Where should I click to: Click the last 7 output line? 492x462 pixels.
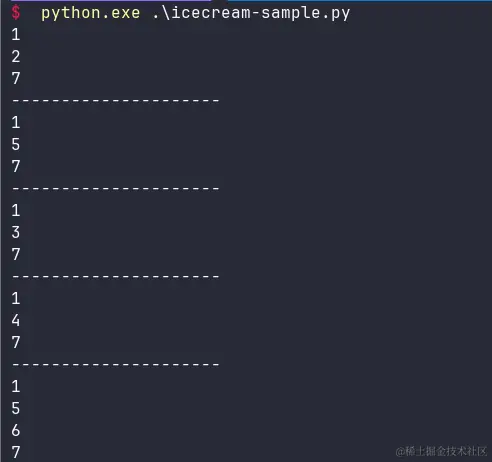[16, 452]
